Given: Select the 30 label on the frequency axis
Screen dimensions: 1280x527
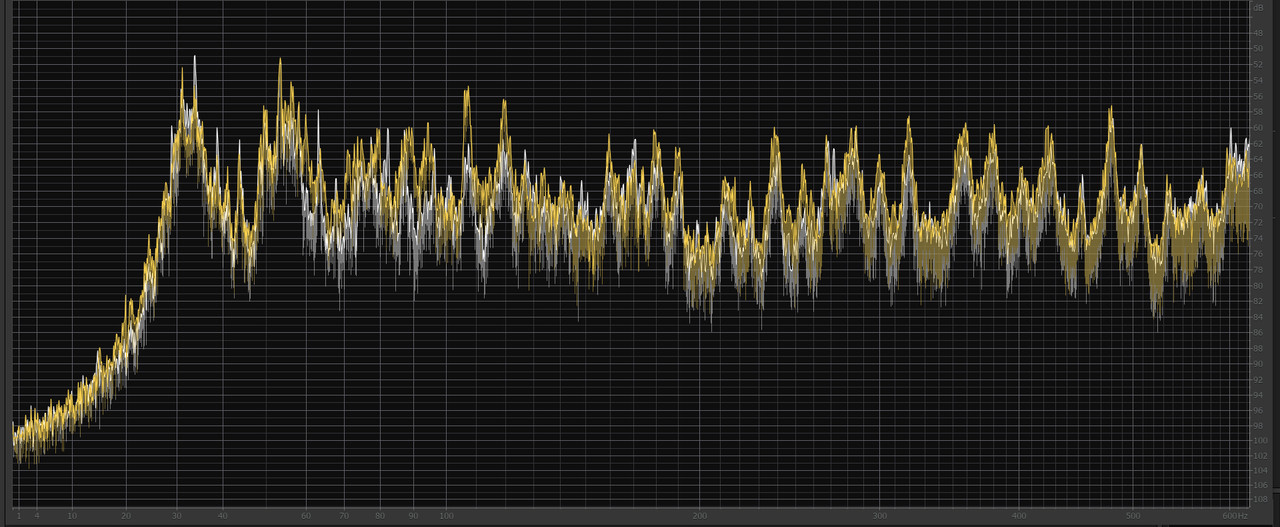Looking at the screenshot, I should (x=177, y=516).
